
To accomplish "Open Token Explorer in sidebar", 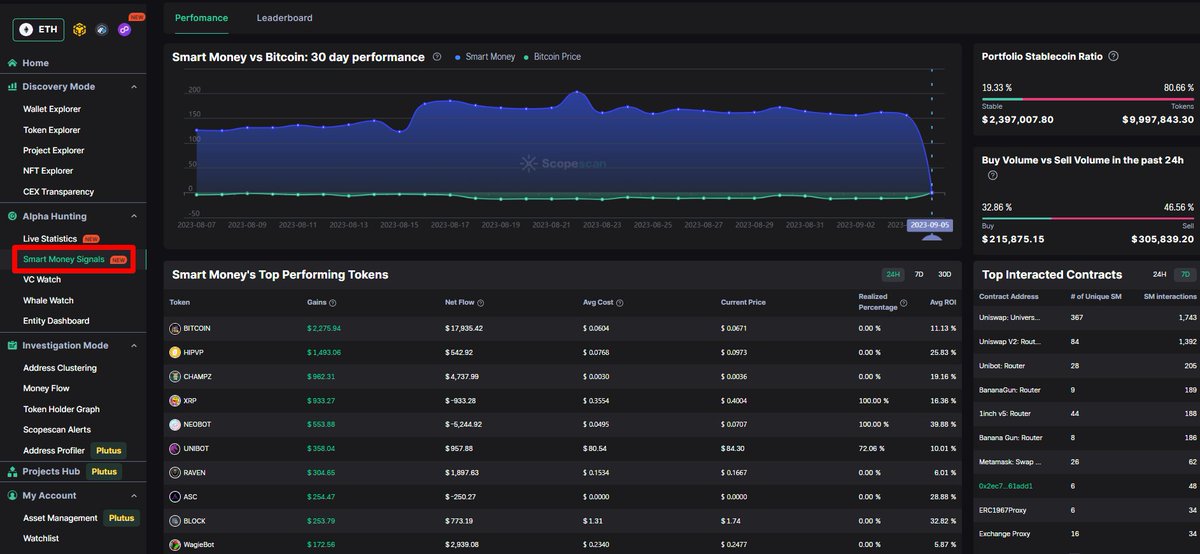I will coord(52,130).
